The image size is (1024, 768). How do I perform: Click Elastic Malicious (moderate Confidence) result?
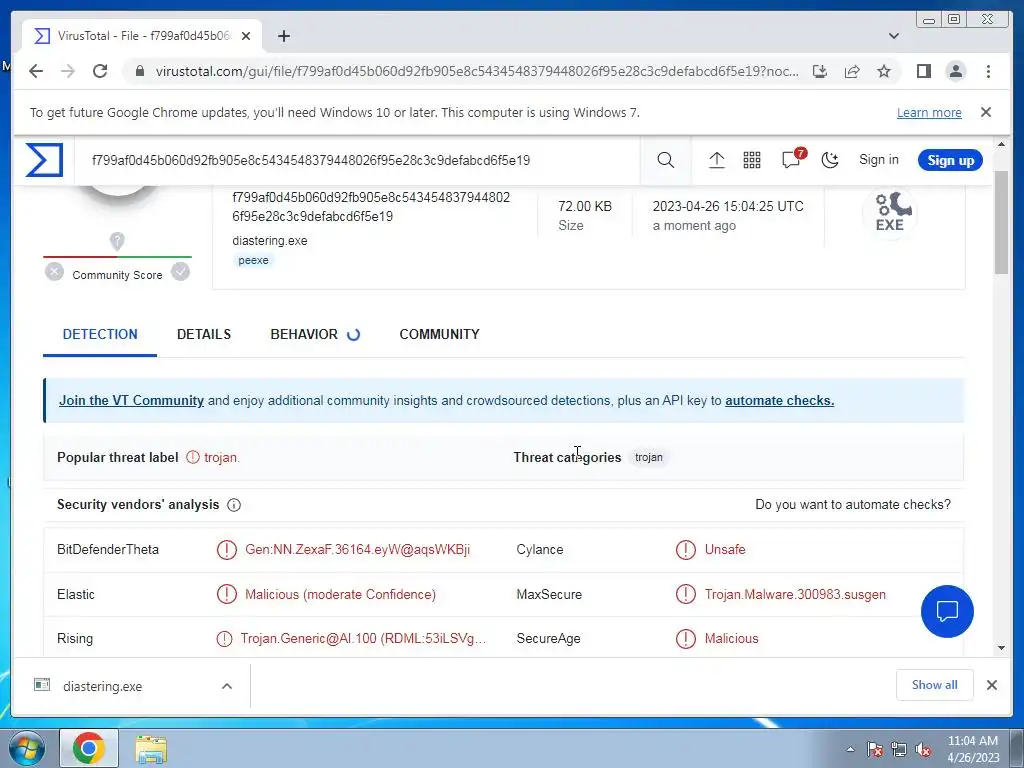[x=340, y=594]
